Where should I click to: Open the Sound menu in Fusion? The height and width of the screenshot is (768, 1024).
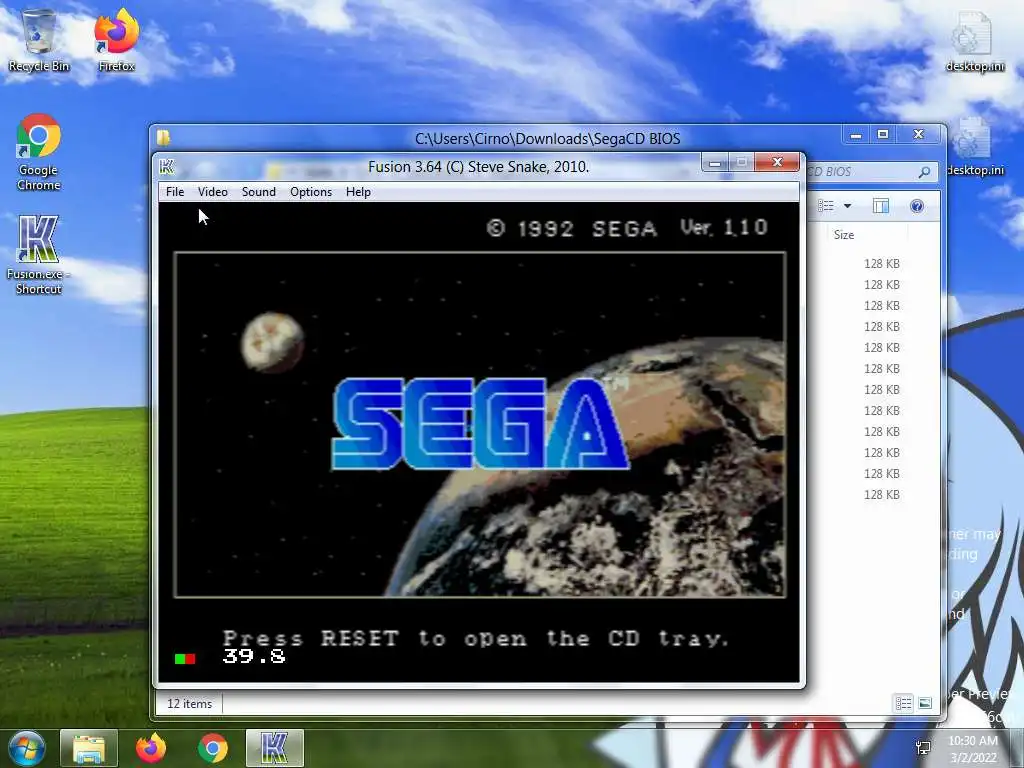(259, 191)
